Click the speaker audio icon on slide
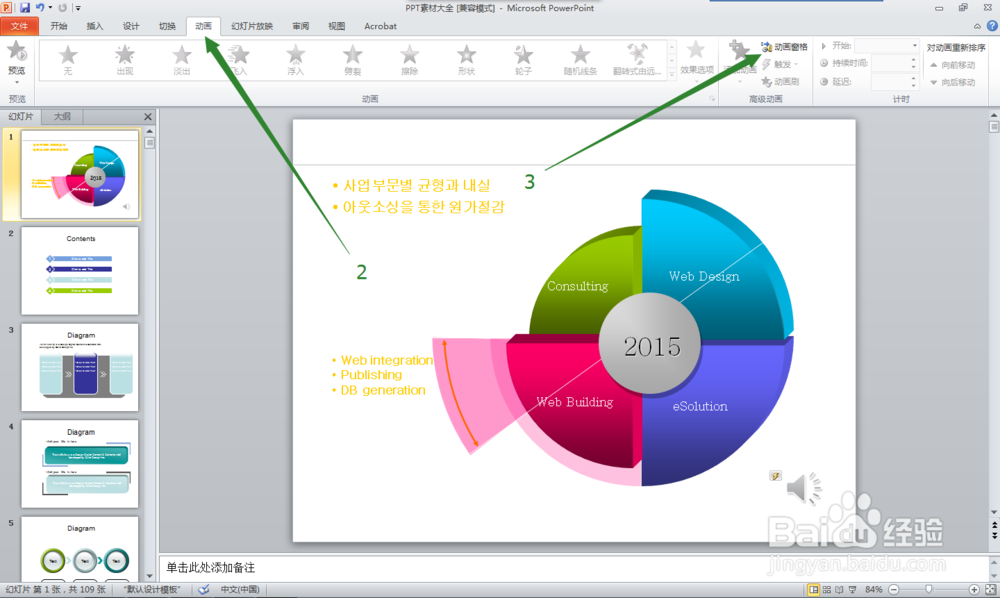 804,488
